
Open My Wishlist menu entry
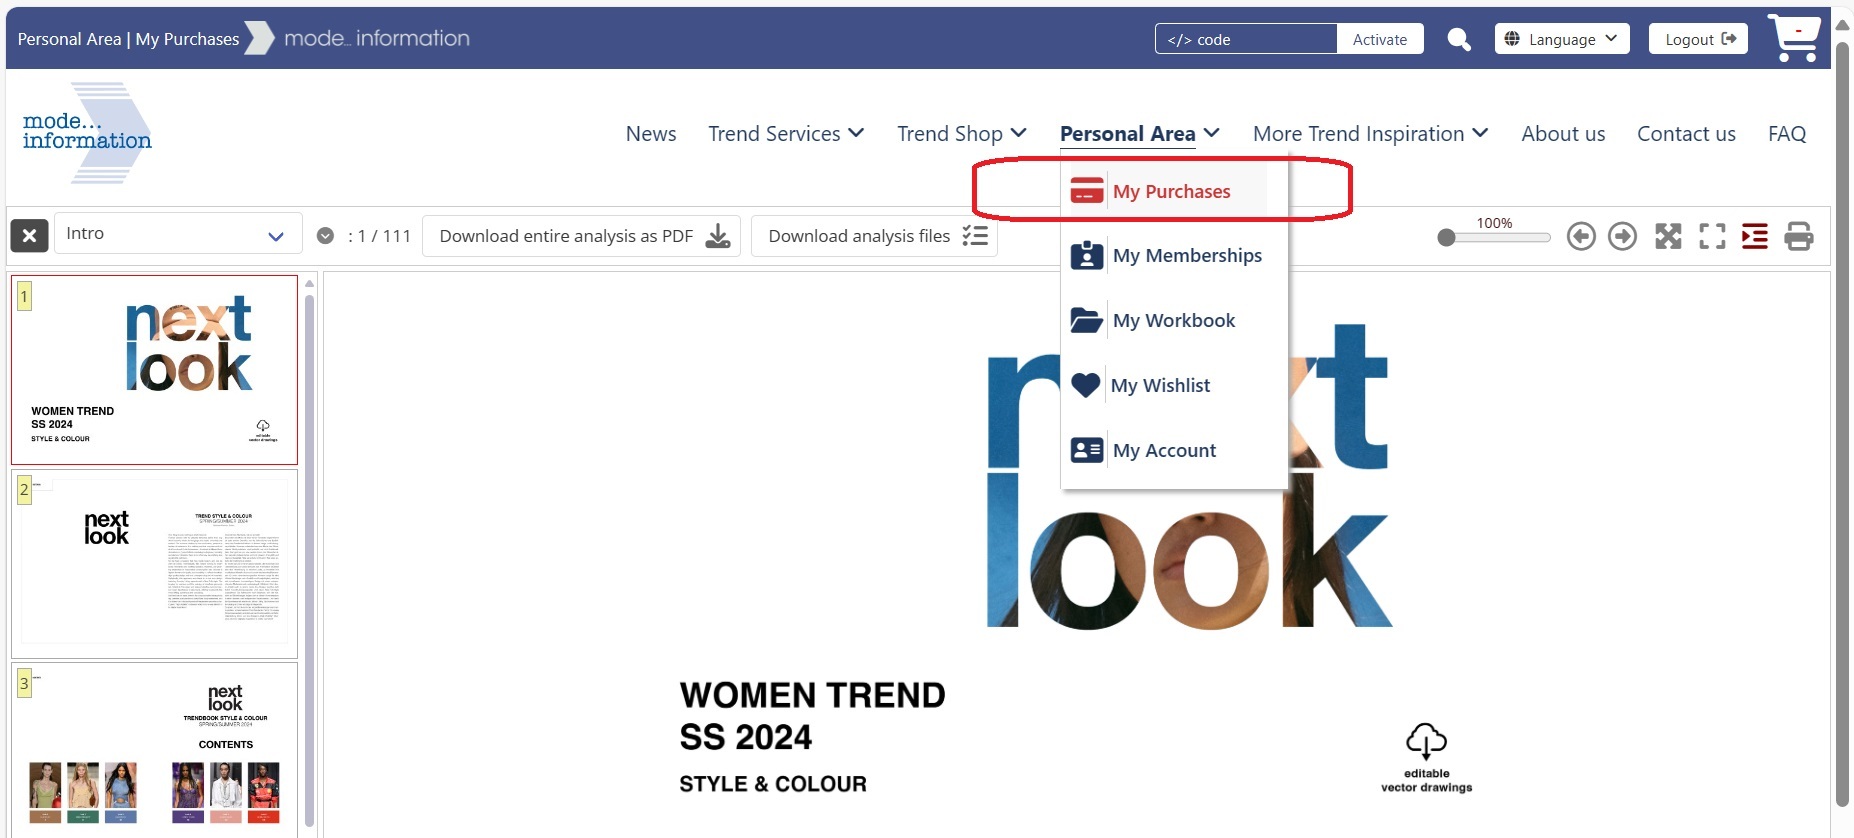tap(1160, 386)
